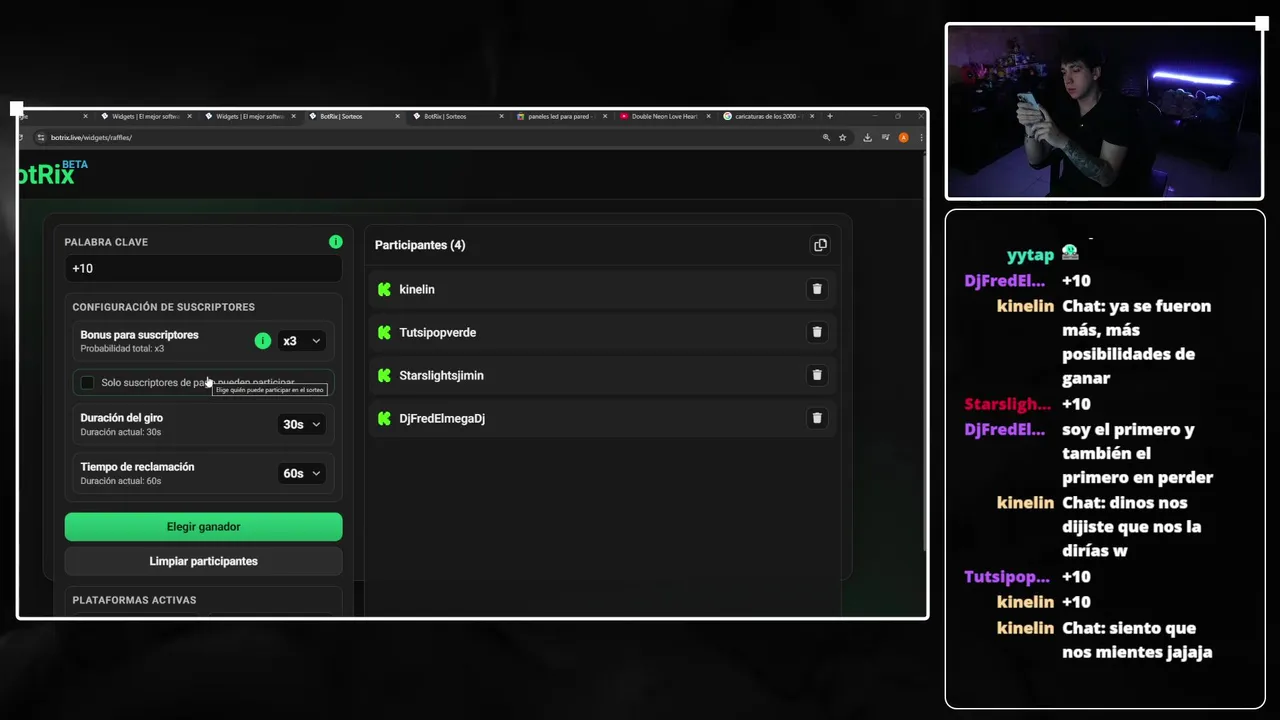This screenshot has width=1280, height=720.
Task: Click participant name kinelin in list
Action: 417,289
